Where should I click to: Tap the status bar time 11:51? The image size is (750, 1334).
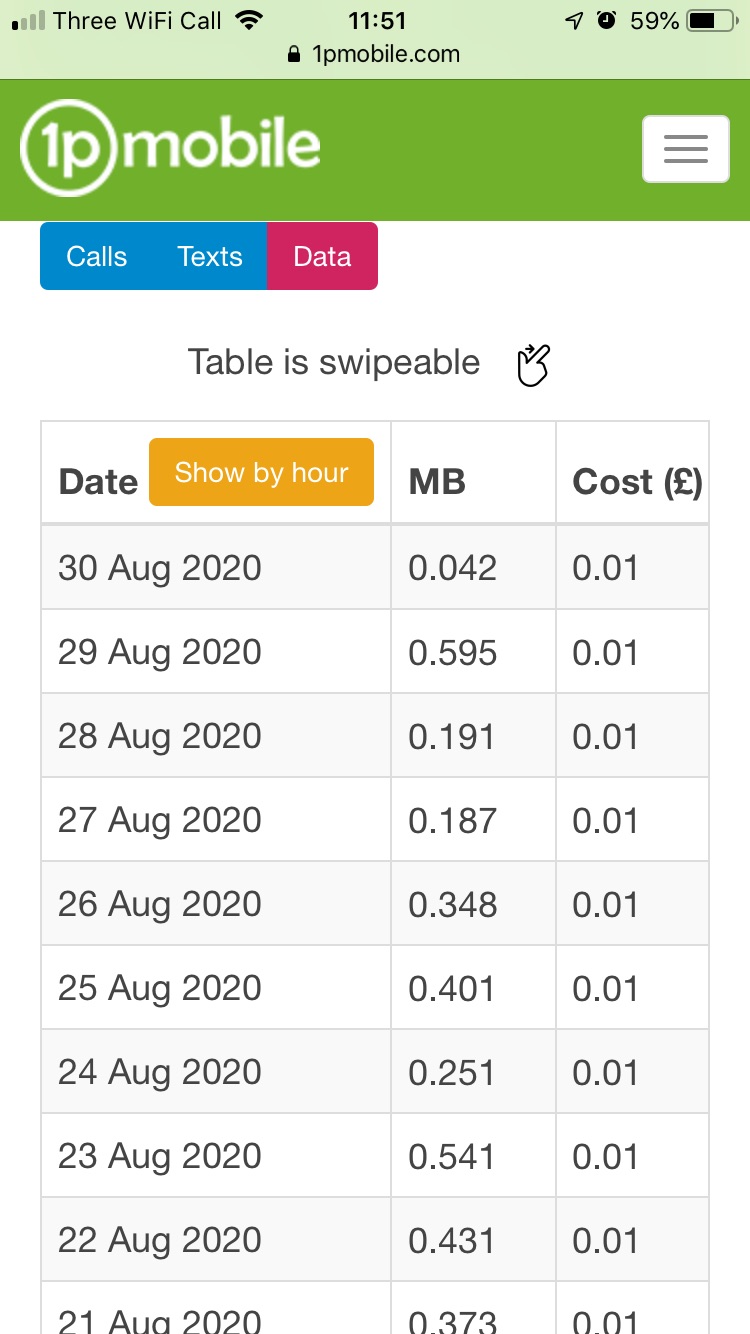click(377, 21)
